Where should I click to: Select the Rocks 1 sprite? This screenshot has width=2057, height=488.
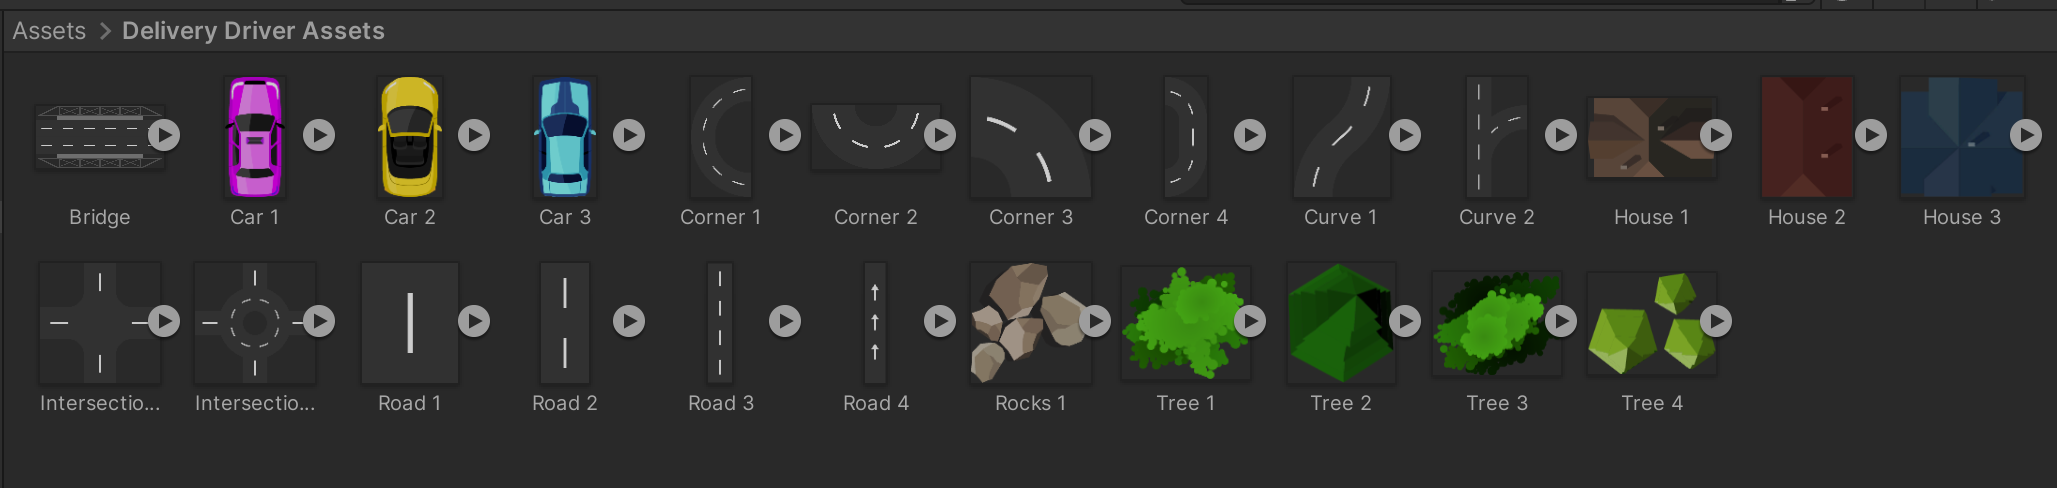(1031, 323)
